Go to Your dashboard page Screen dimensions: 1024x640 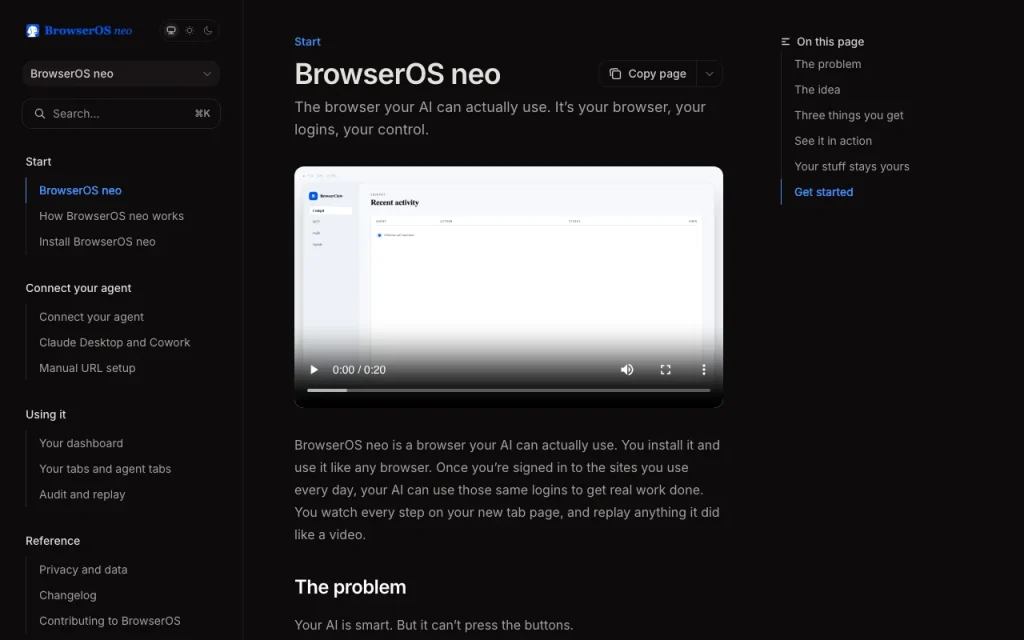click(x=81, y=443)
